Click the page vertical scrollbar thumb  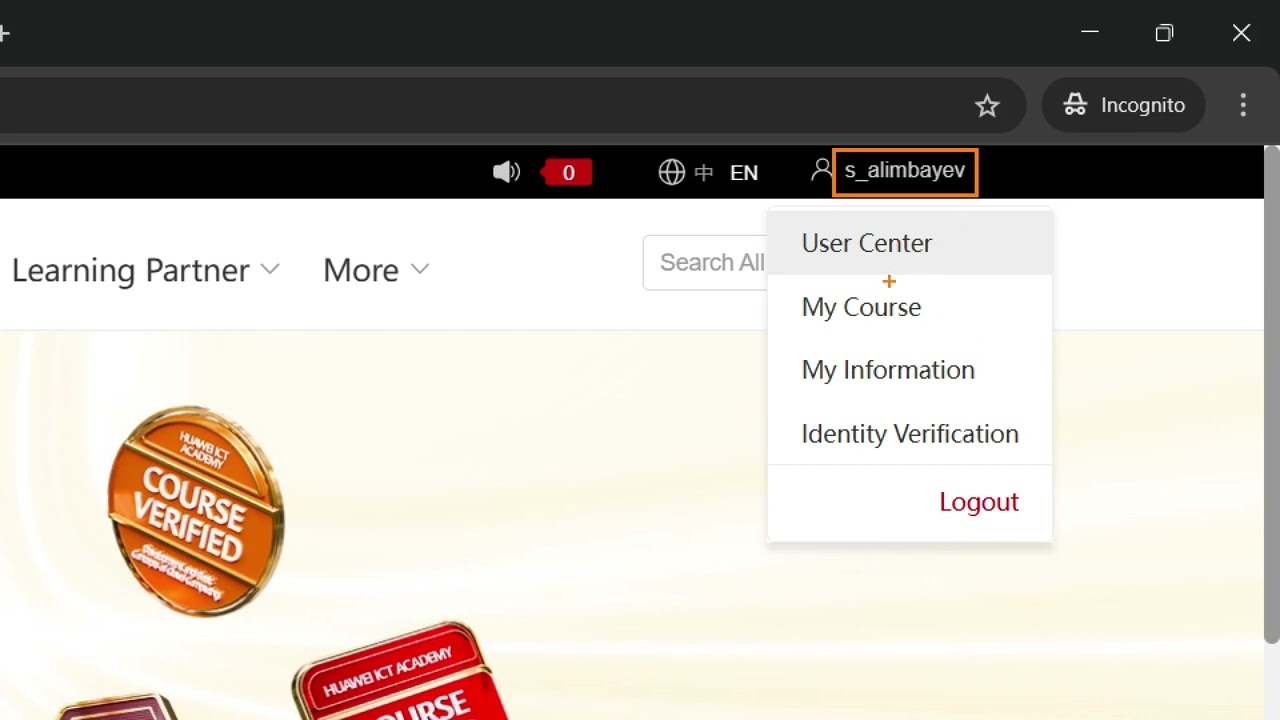1271,395
